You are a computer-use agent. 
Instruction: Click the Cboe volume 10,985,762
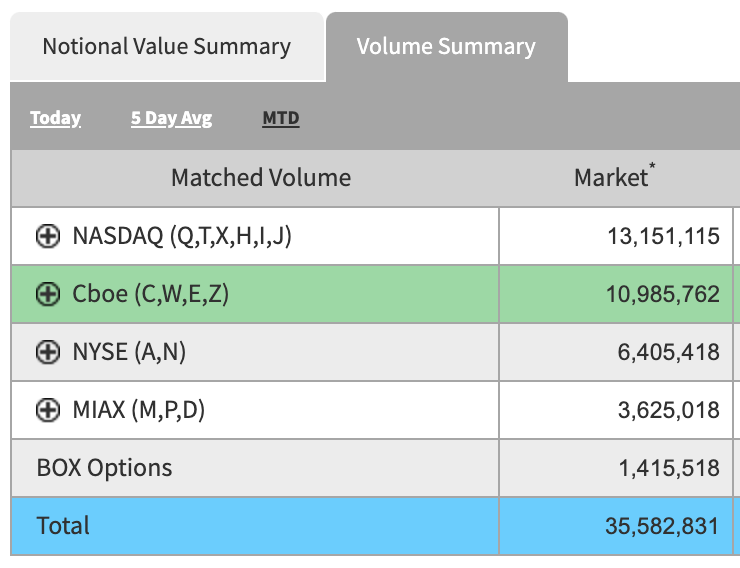[x=663, y=294]
